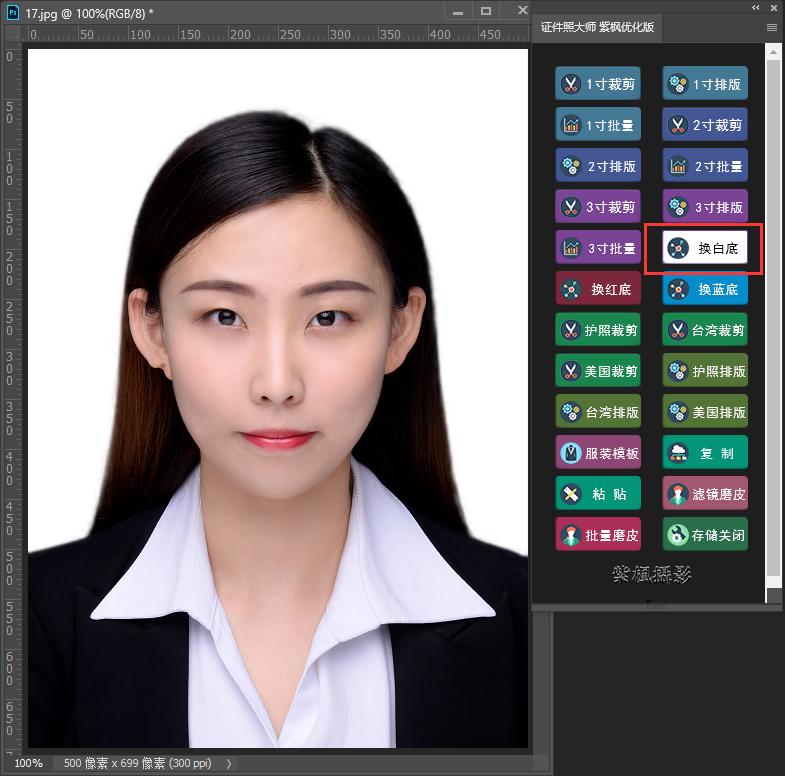Image resolution: width=785 pixels, height=776 pixels.
Task: Expand the status bar info arrow
Action: pyautogui.click(x=229, y=763)
